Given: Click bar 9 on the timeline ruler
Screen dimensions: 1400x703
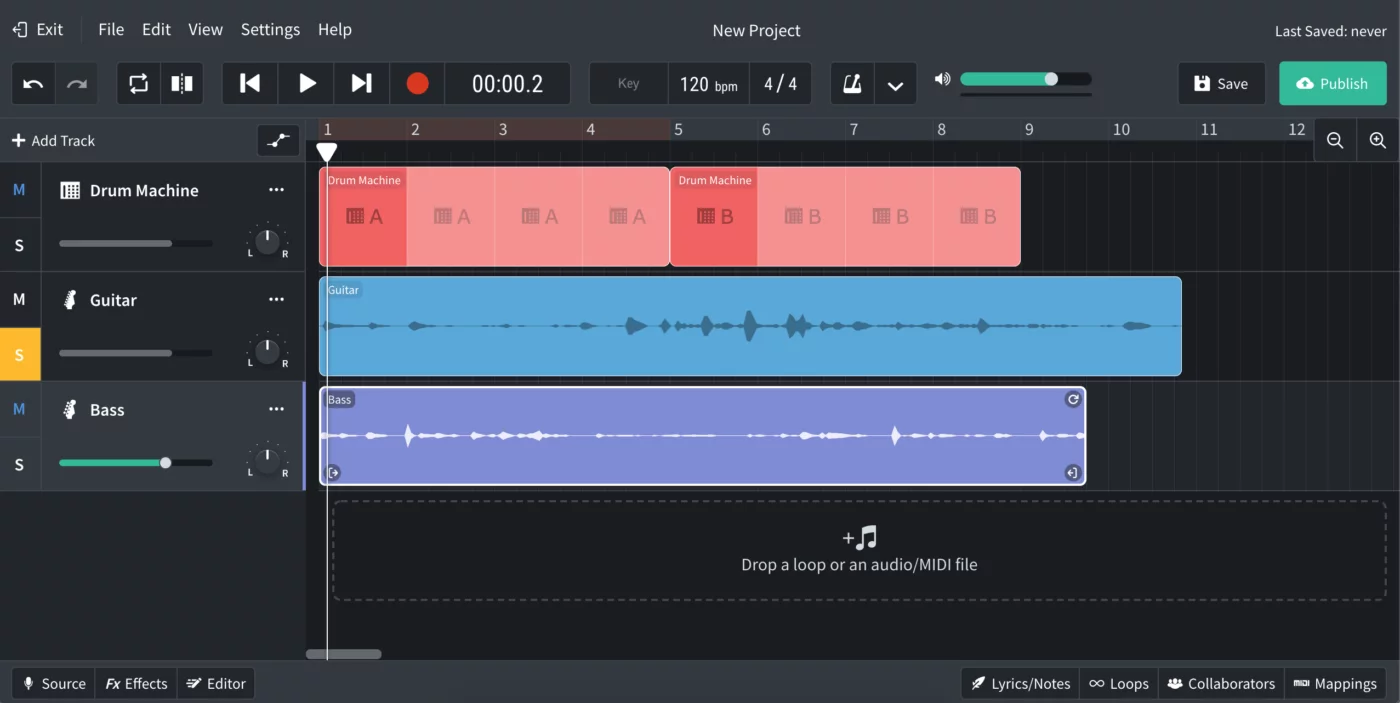Looking at the screenshot, I should 1029,130.
